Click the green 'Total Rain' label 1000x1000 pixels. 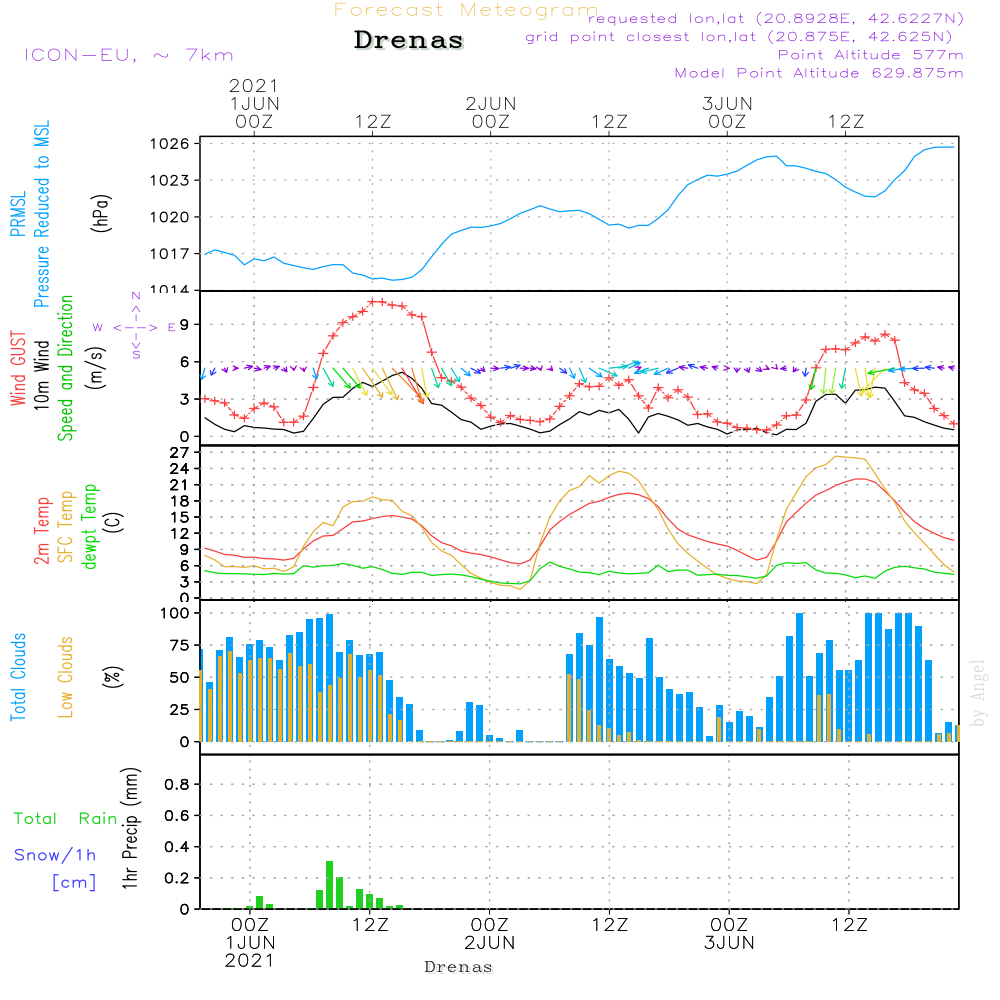[x=66, y=818]
